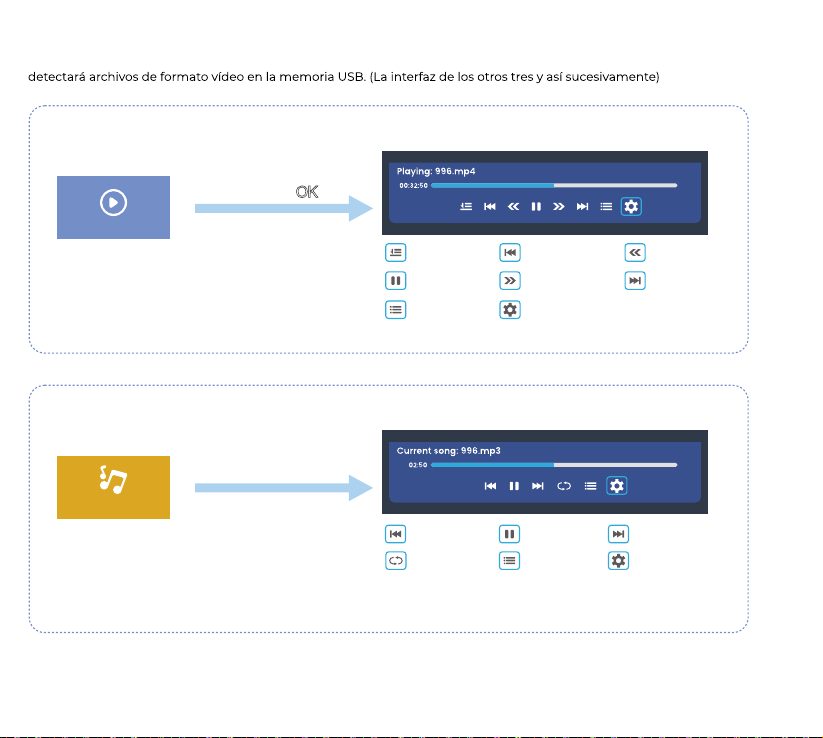Image resolution: width=823 pixels, height=738 pixels.
Task: Click rewind icon in the 996.mp4 player bar
Action: click(x=513, y=206)
